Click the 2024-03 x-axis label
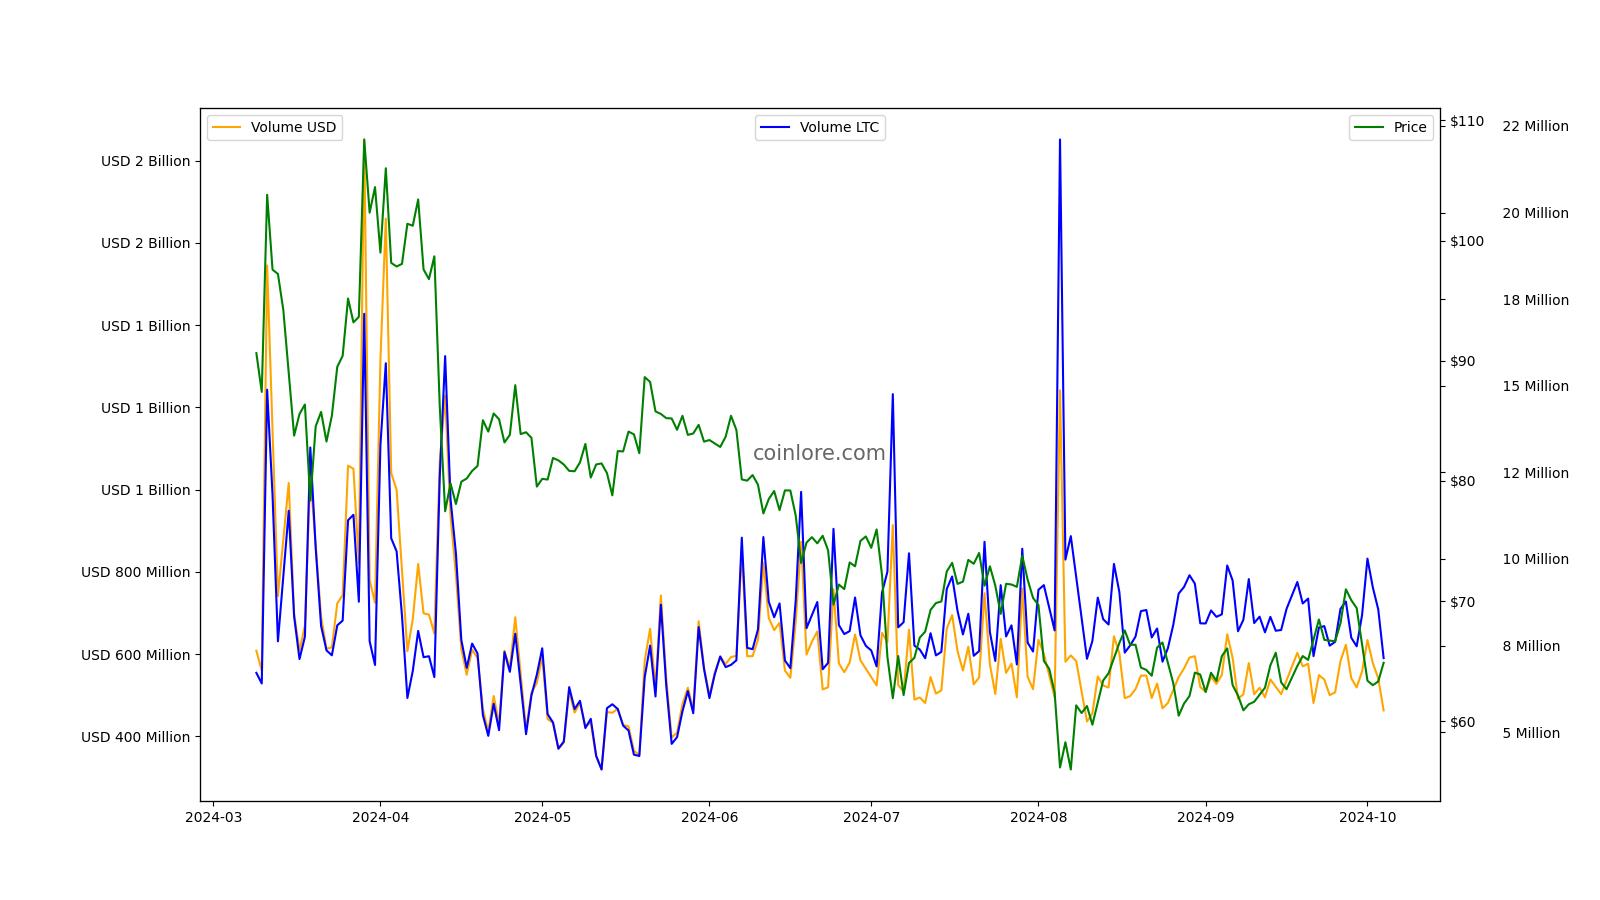 pyautogui.click(x=214, y=816)
